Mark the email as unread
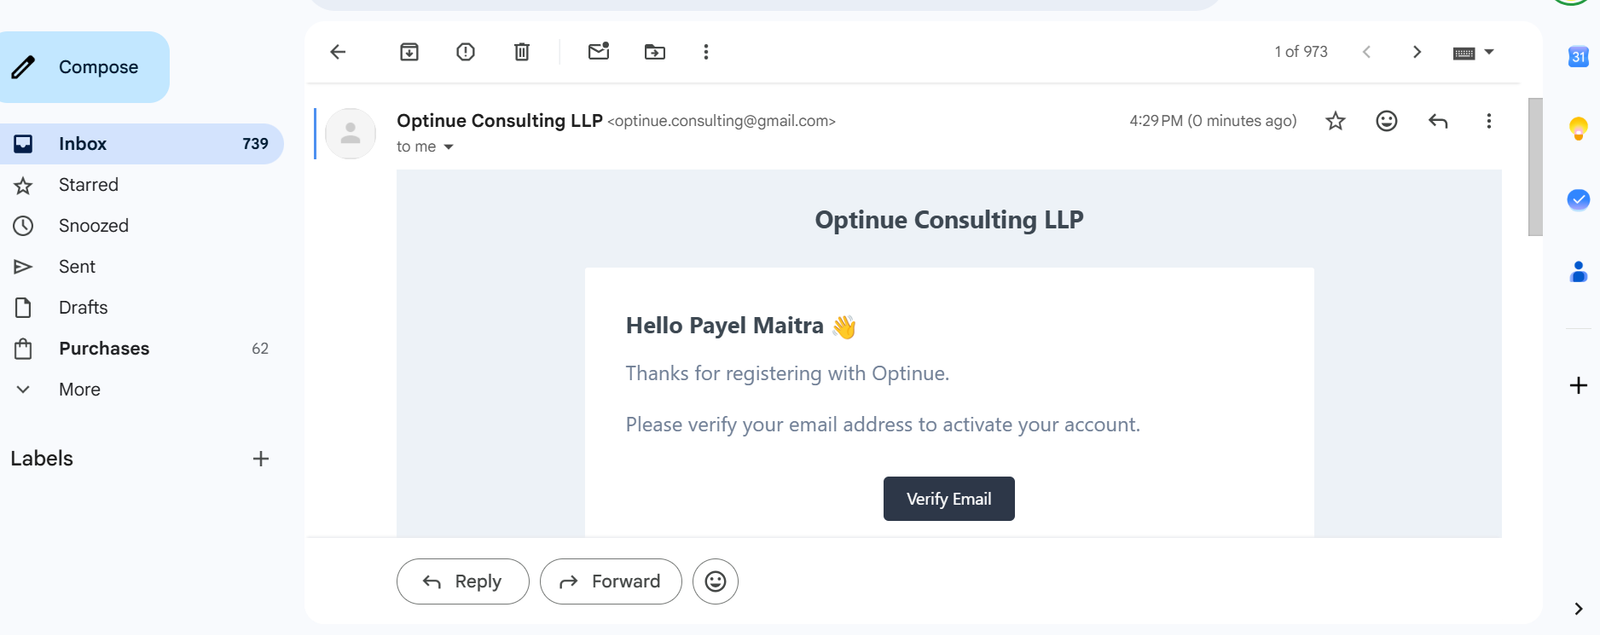Screen dimensions: 1600x635 tap(599, 51)
